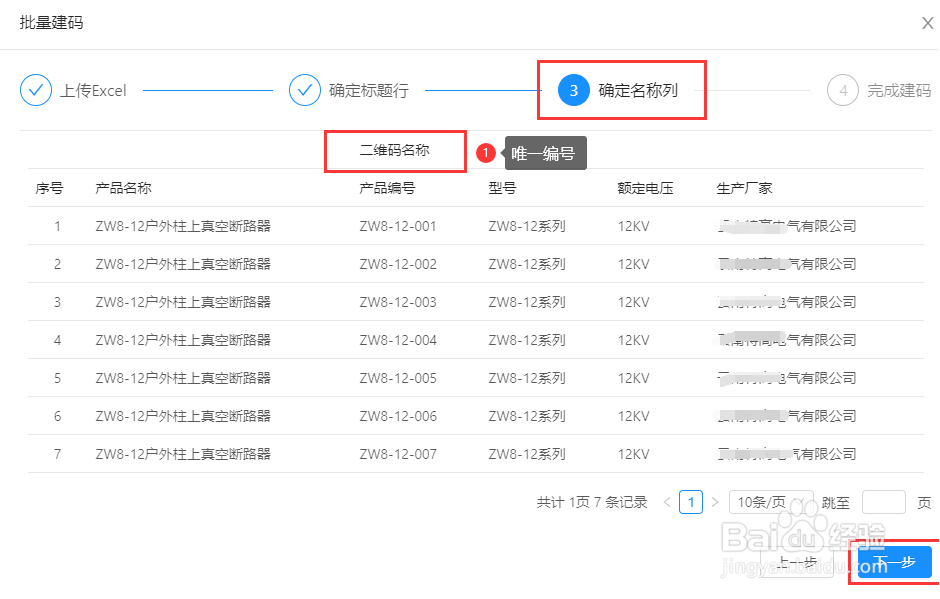Click the 生产厂家 column header
The image size is (940, 599).
742,187
